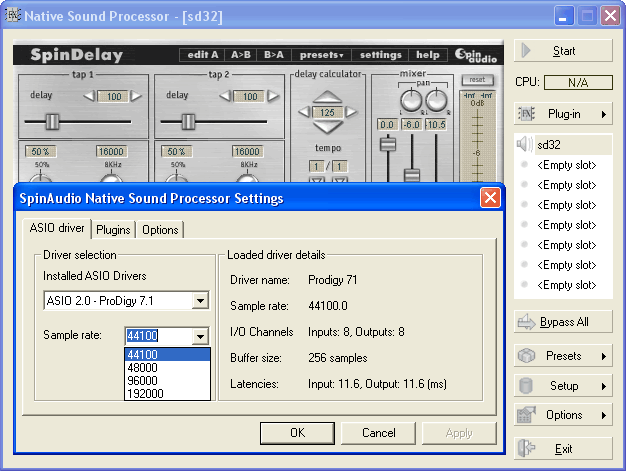Click the Cancel button
Image resolution: width=626 pixels, height=471 pixels.
(378, 433)
